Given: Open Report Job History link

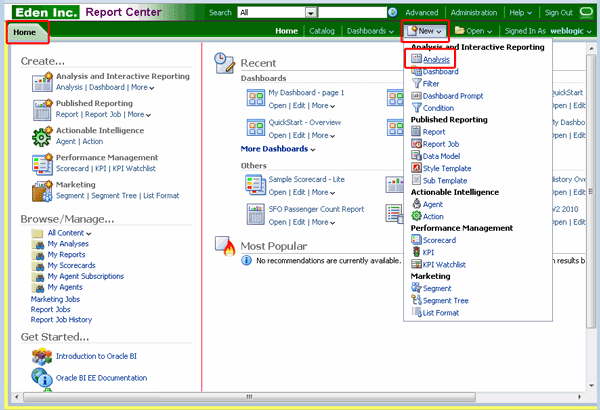Looking at the screenshot, I should [x=61, y=320].
